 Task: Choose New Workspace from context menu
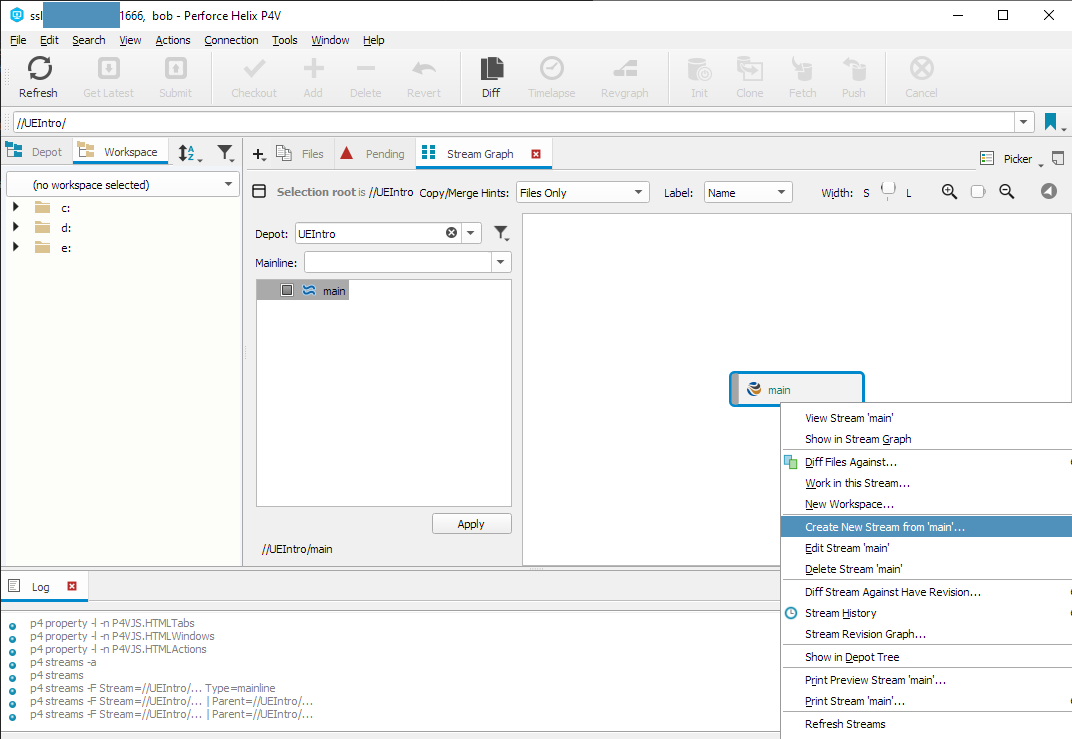click(x=926, y=504)
